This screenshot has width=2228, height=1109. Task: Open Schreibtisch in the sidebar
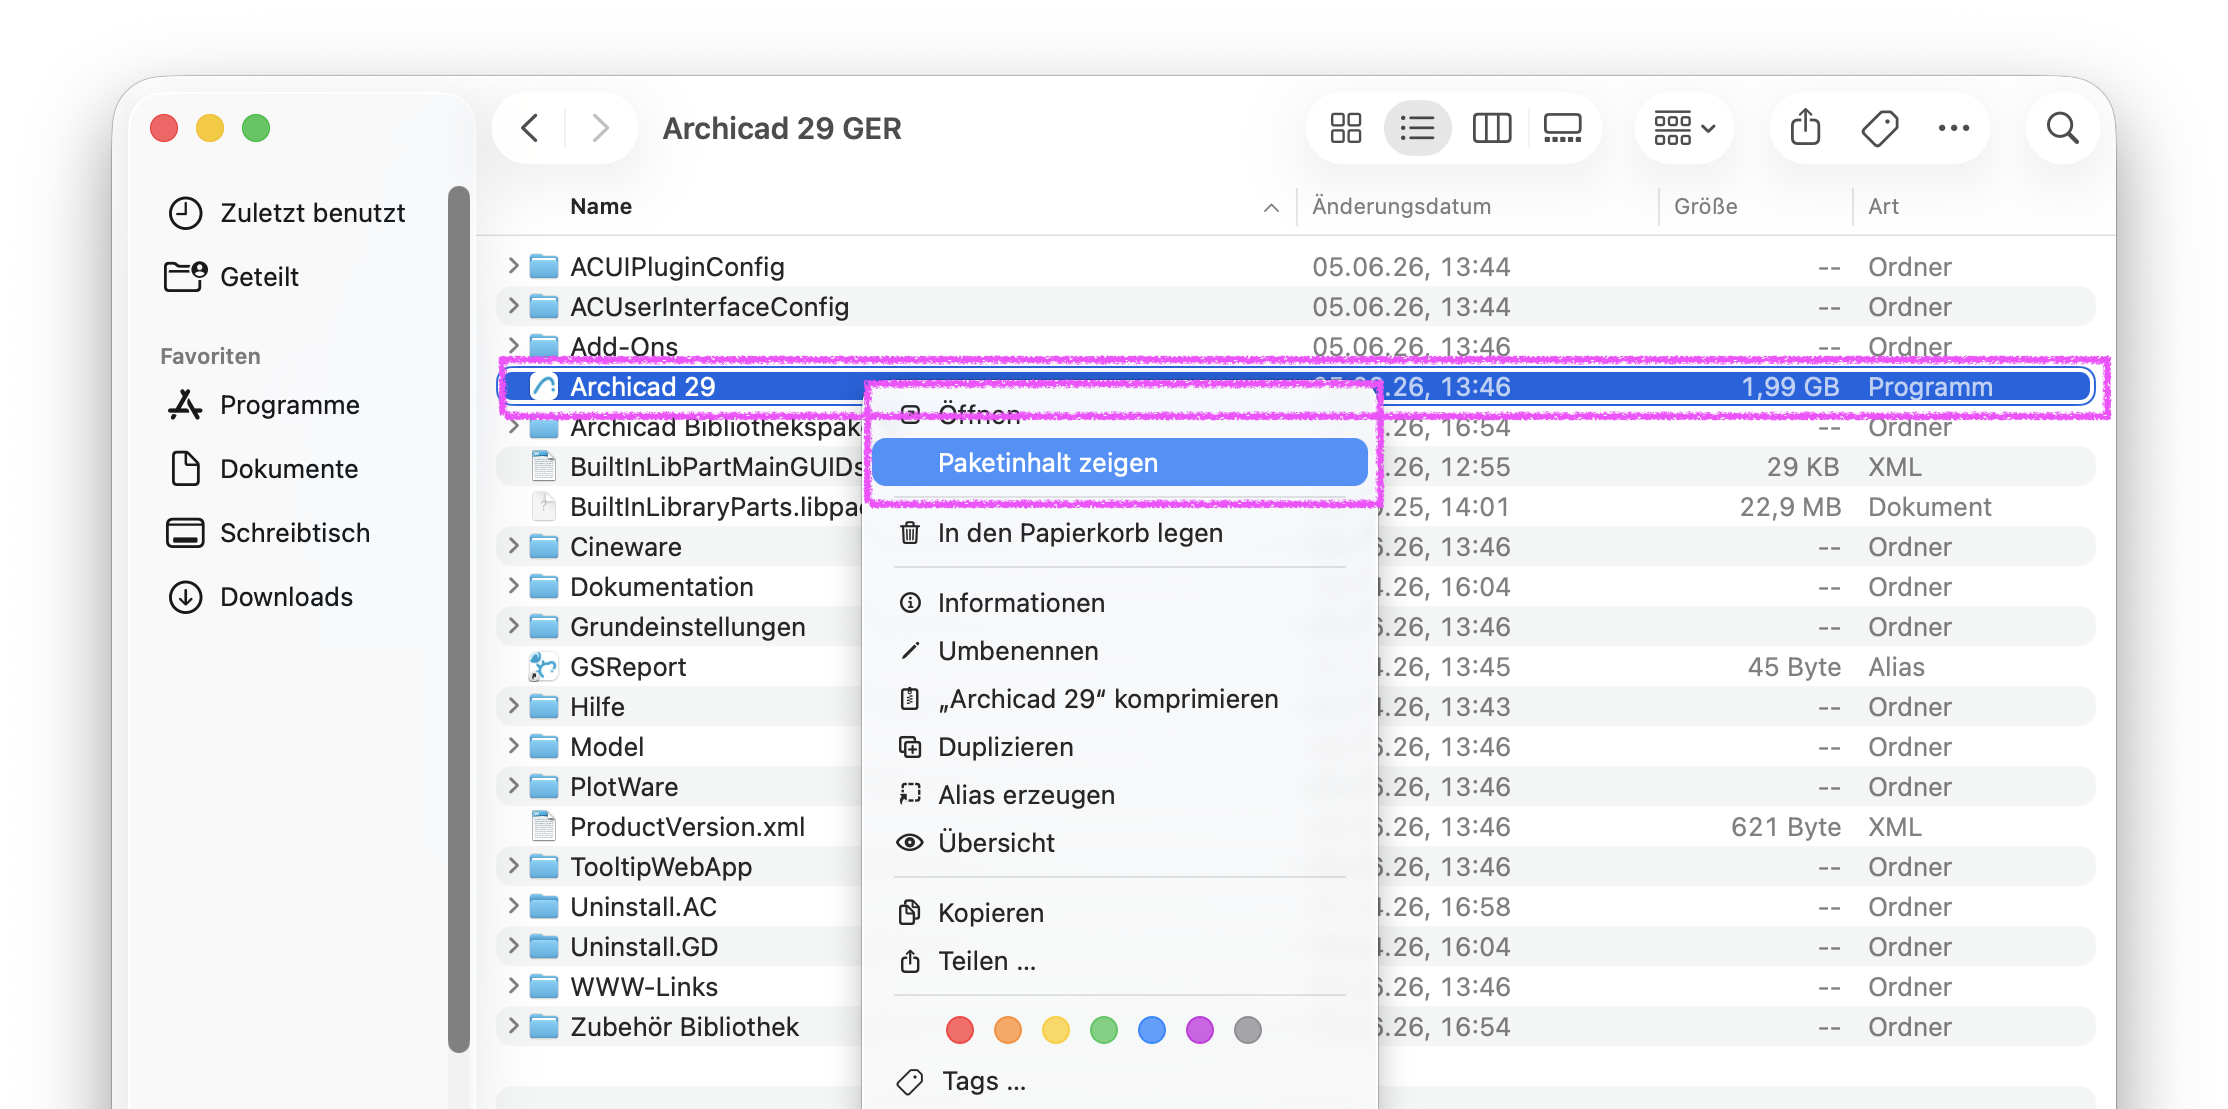[x=268, y=533]
